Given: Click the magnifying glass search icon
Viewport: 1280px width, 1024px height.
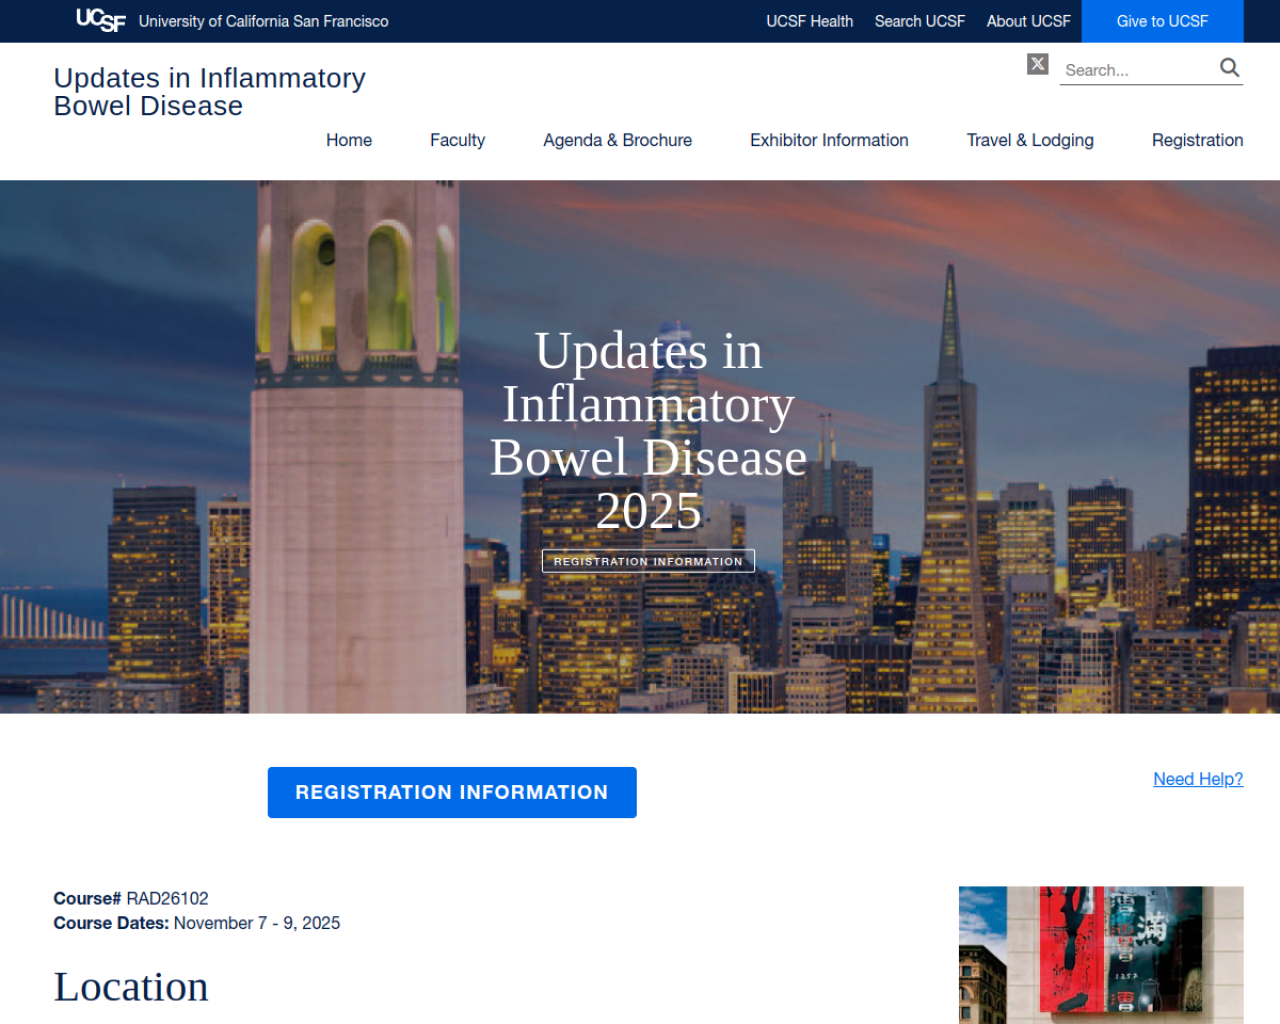Looking at the screenshot, I should pos(1229,68).
